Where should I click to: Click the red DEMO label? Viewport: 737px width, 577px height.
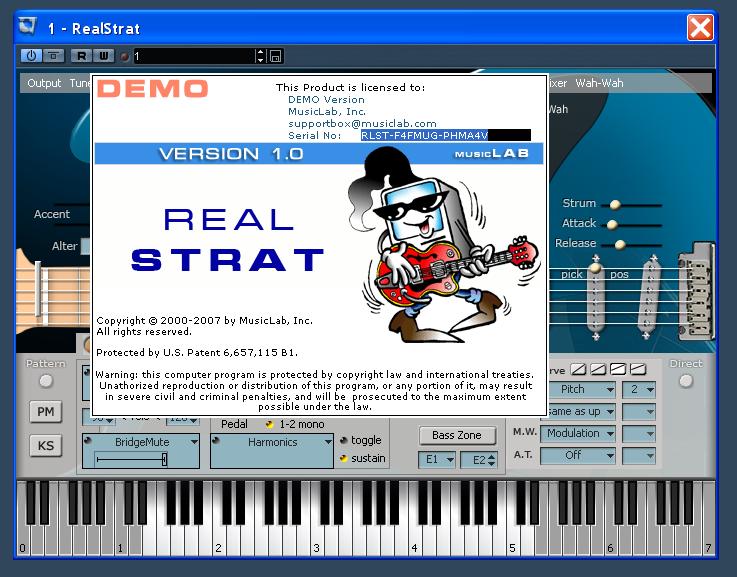(x=152, y=88)
